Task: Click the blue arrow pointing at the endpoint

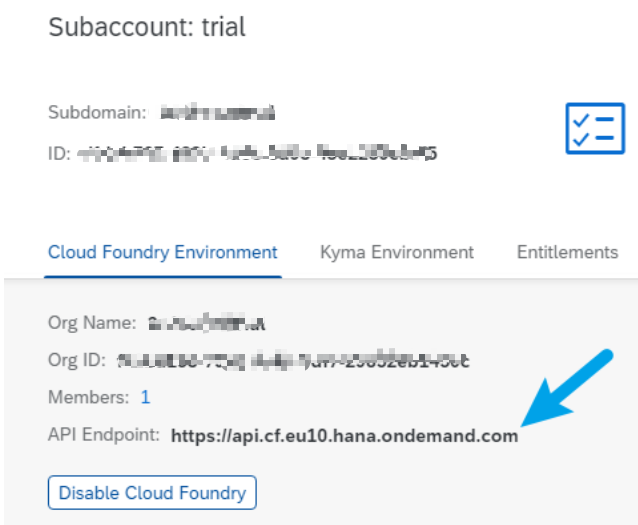Action: [567, 388]
